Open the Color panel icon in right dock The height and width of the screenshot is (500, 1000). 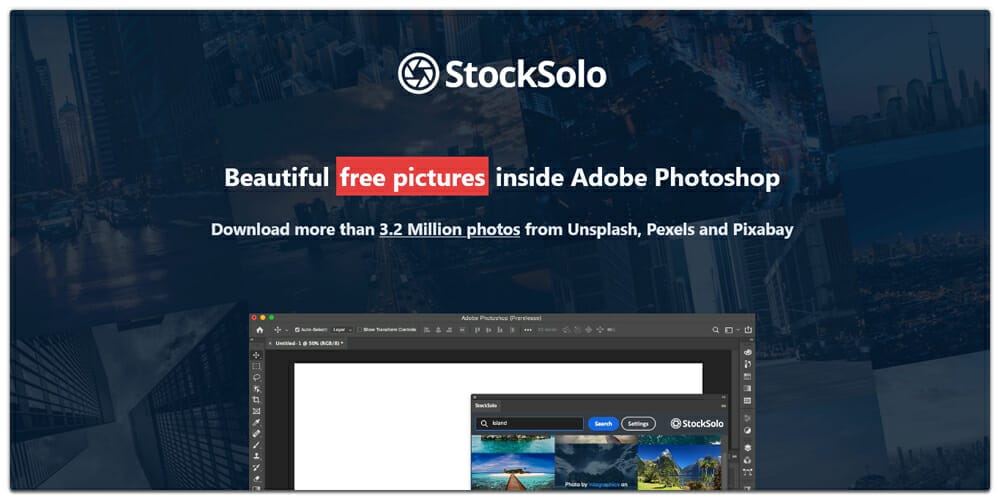point(747,352)
